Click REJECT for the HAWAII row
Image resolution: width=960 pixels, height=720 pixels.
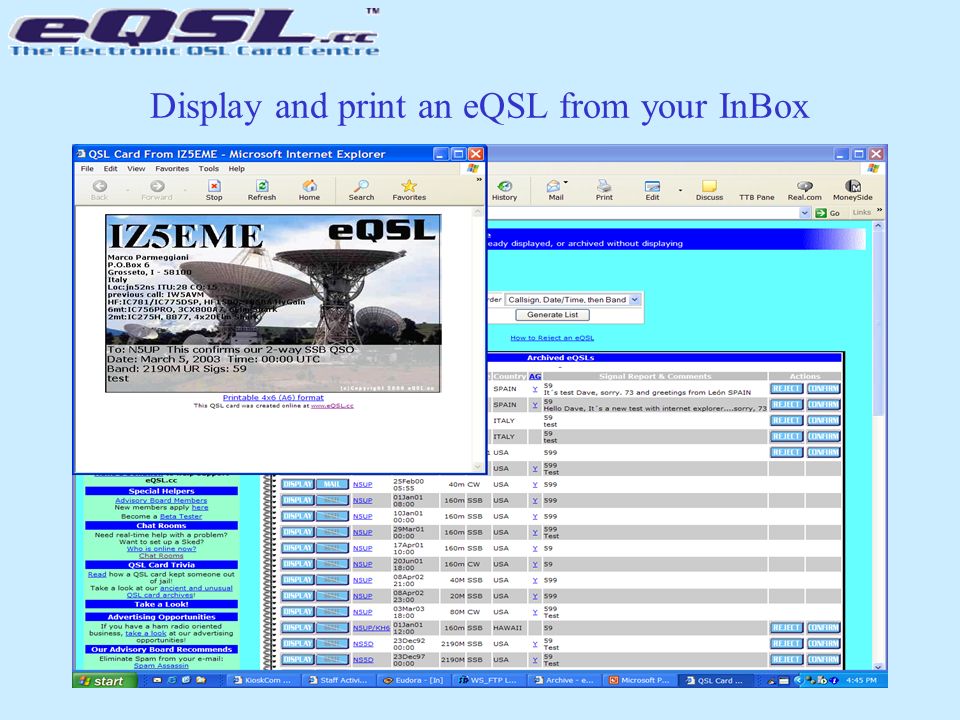(x=786, y=628)
